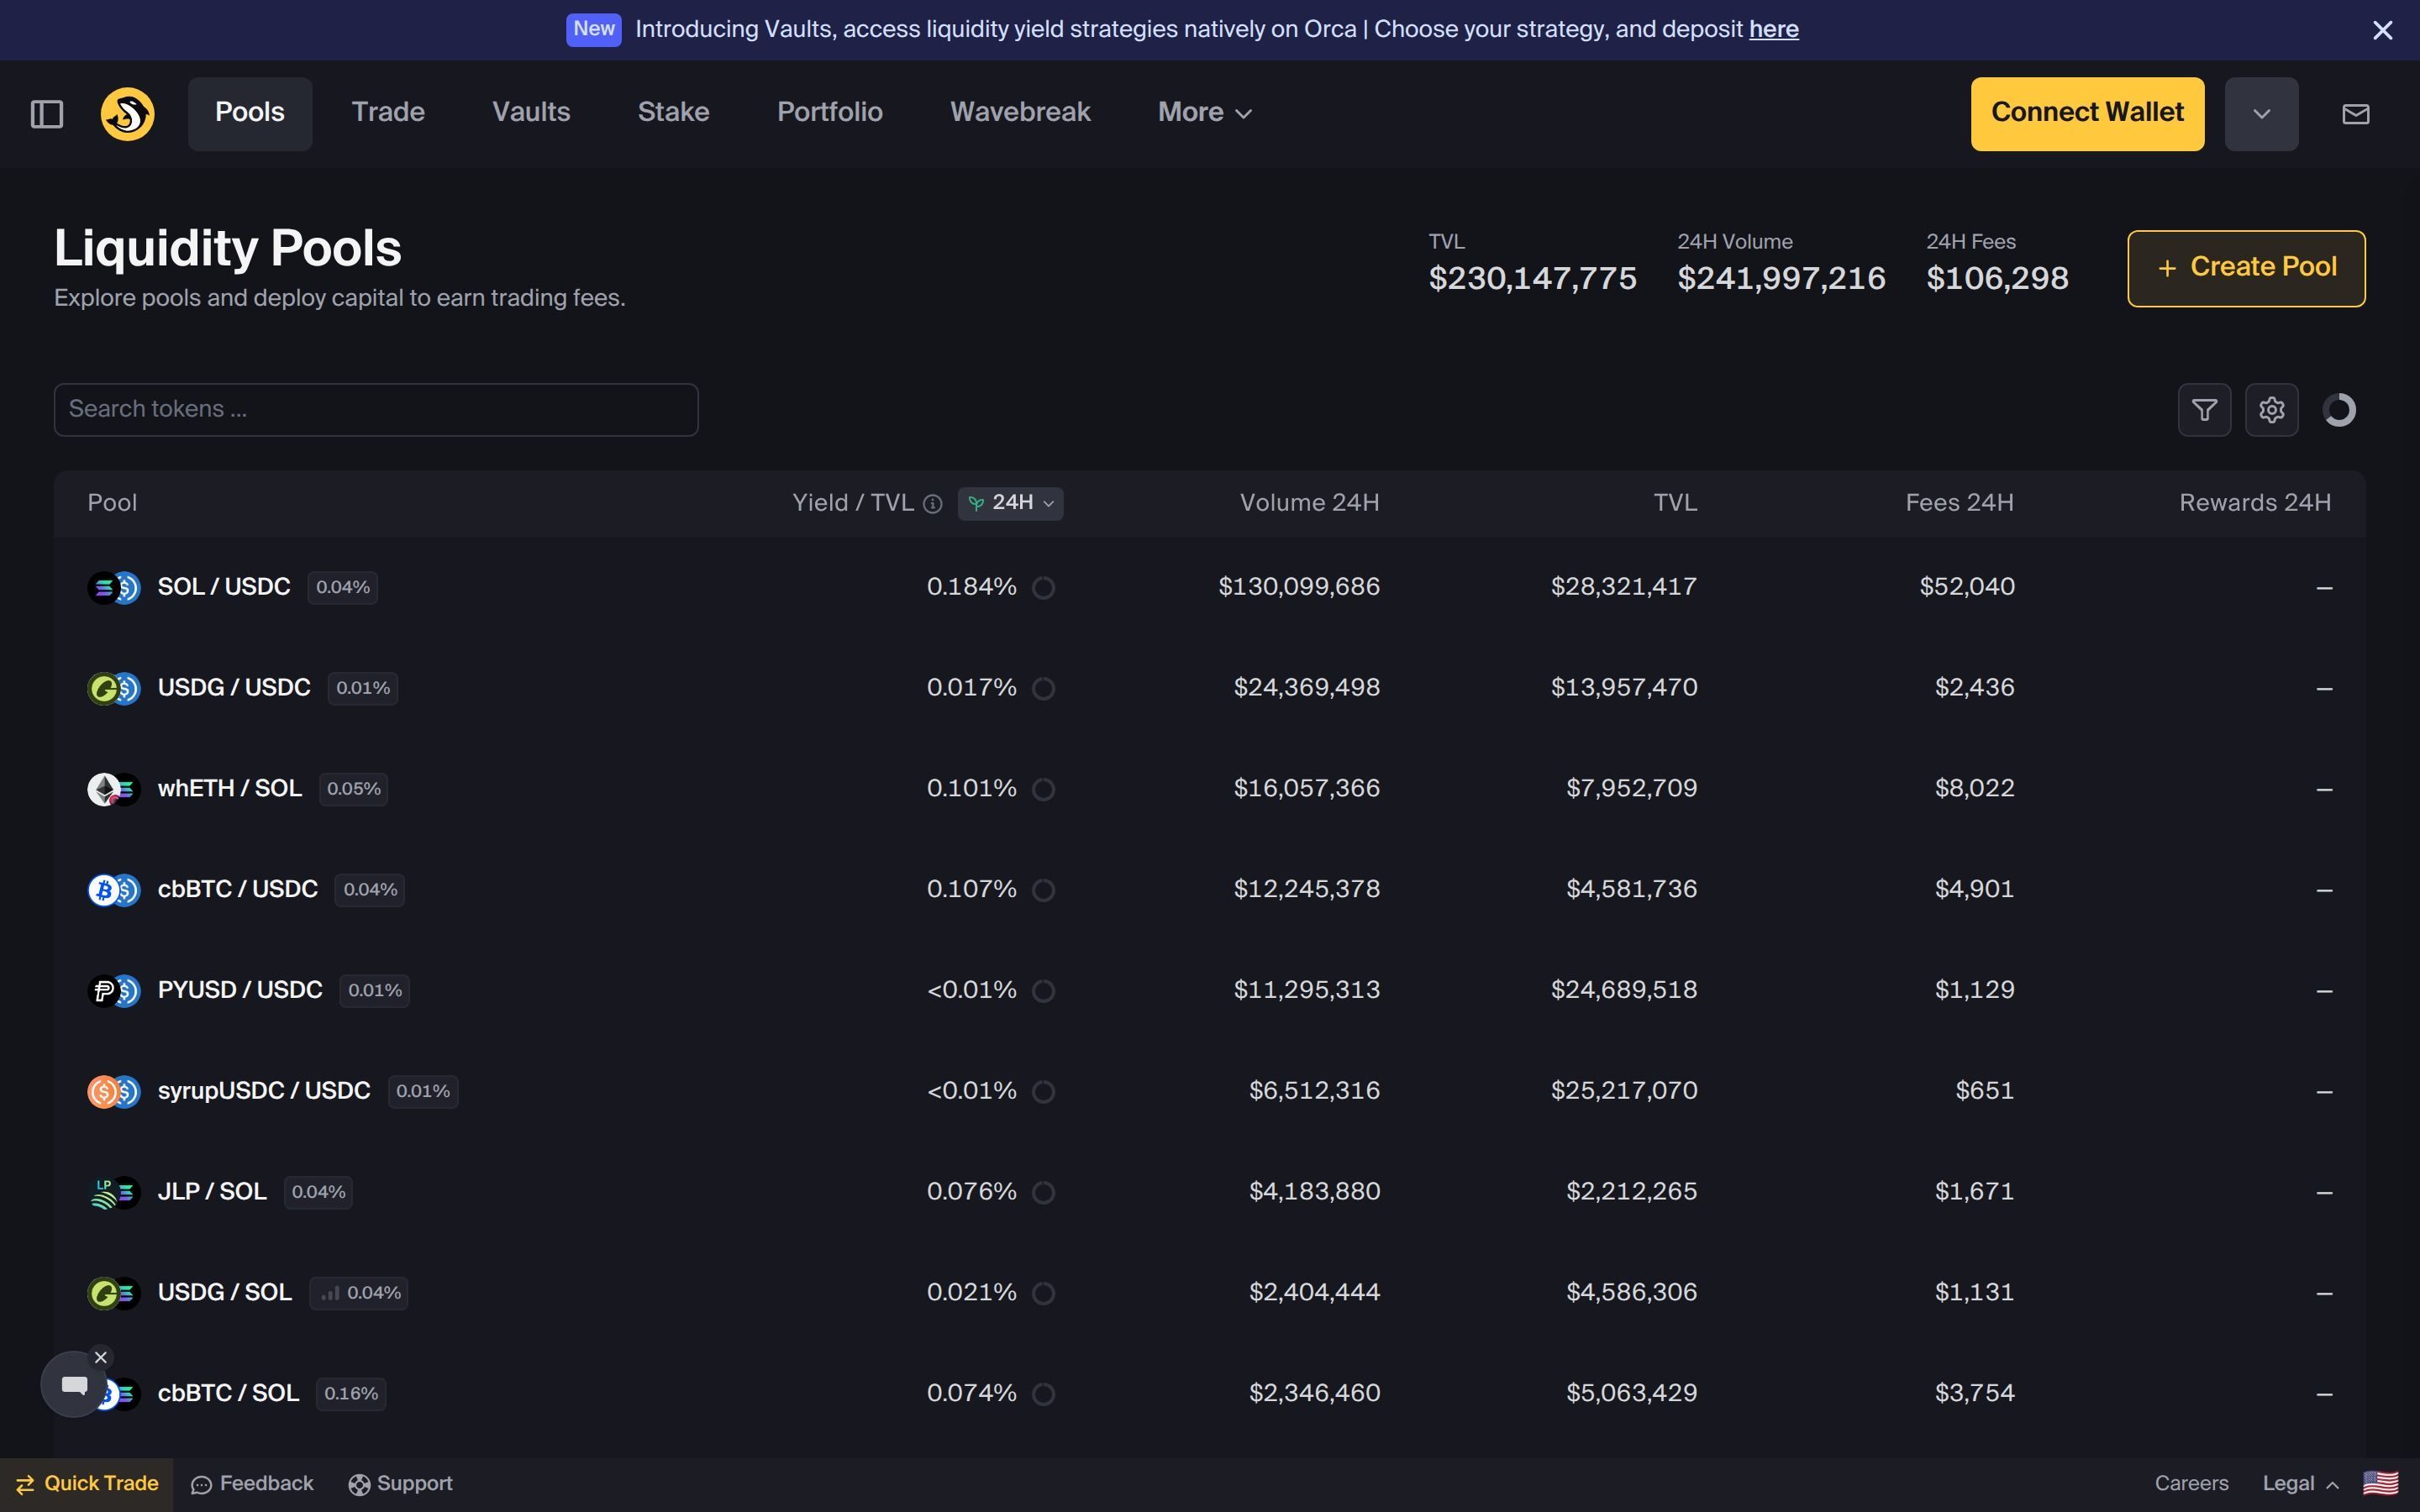
Task: Open the table settings gear
Action: pyautogui.click(x=2272, y=409)
